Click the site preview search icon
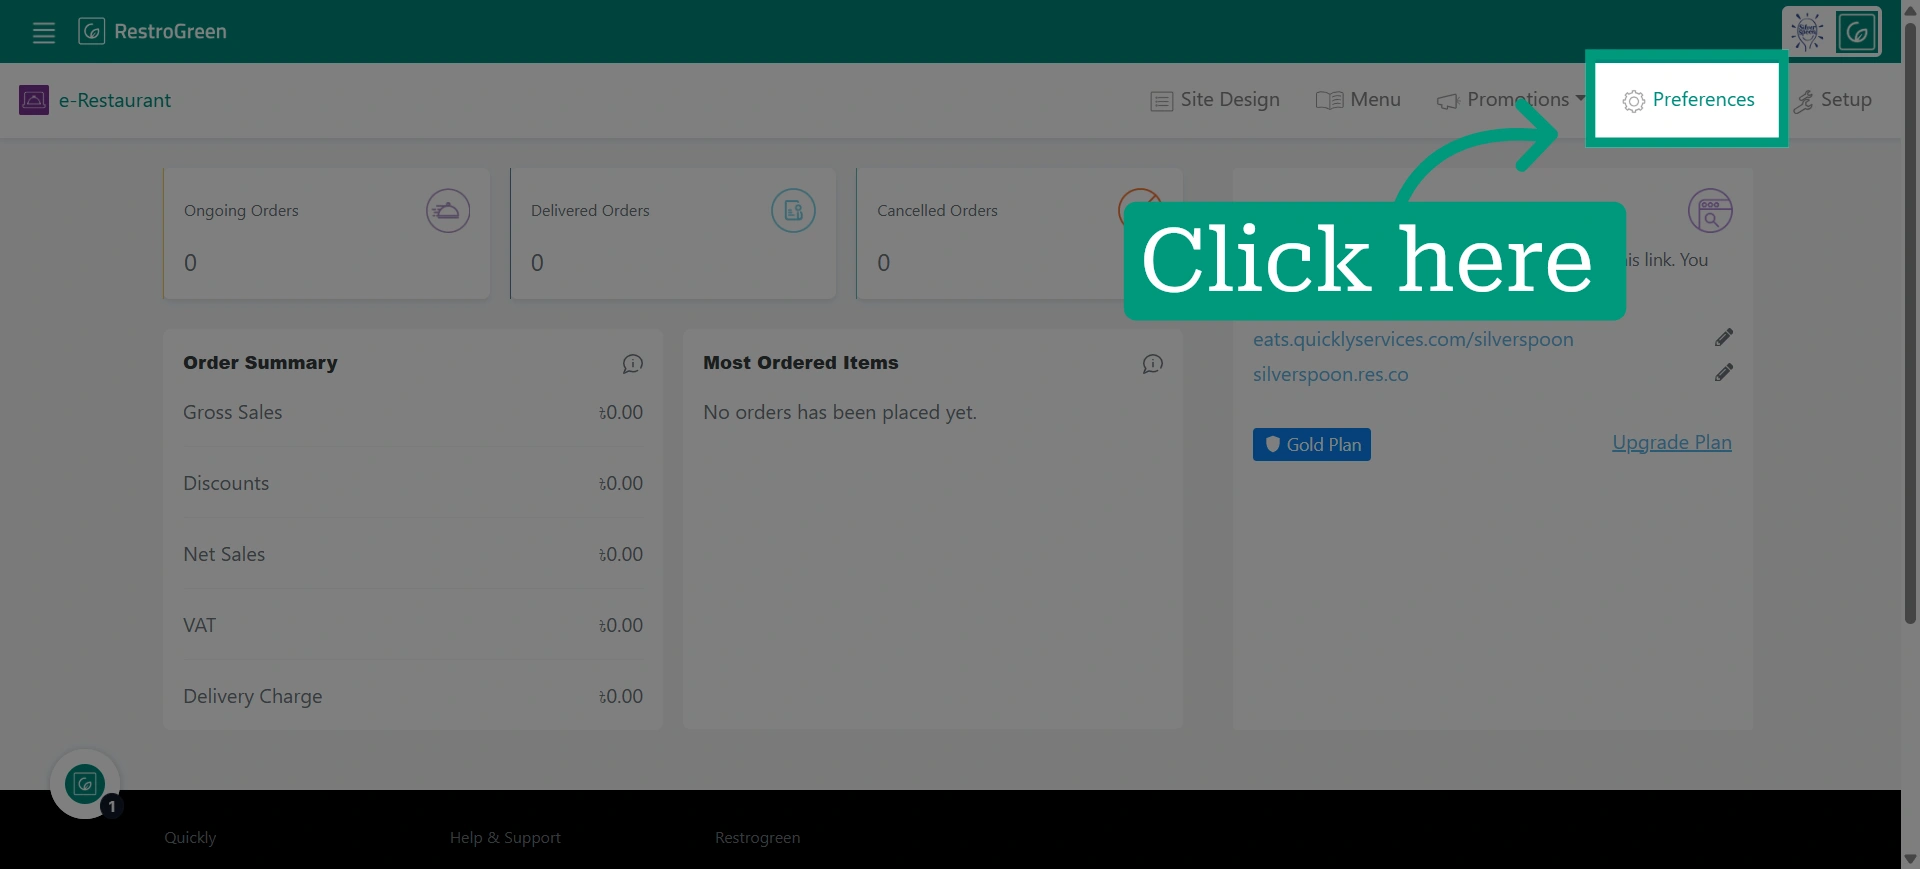The width and height of the screenshot is (1920, 869). coord(1710,211)
